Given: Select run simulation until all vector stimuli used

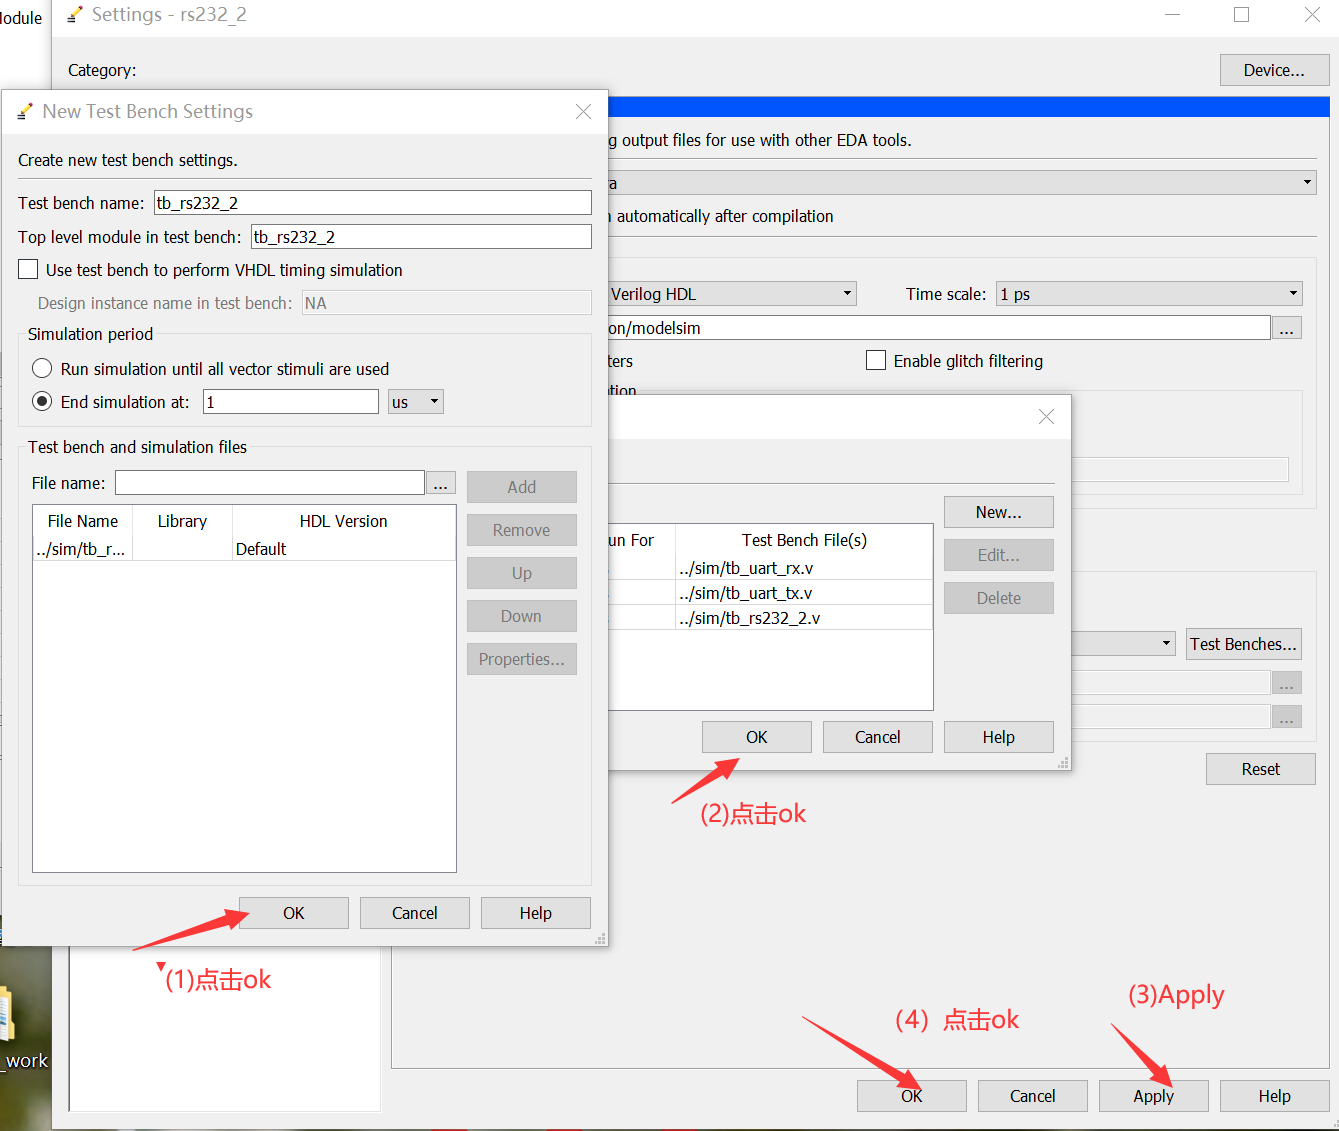Looking at the screenshot, I should tap(41, 368).
